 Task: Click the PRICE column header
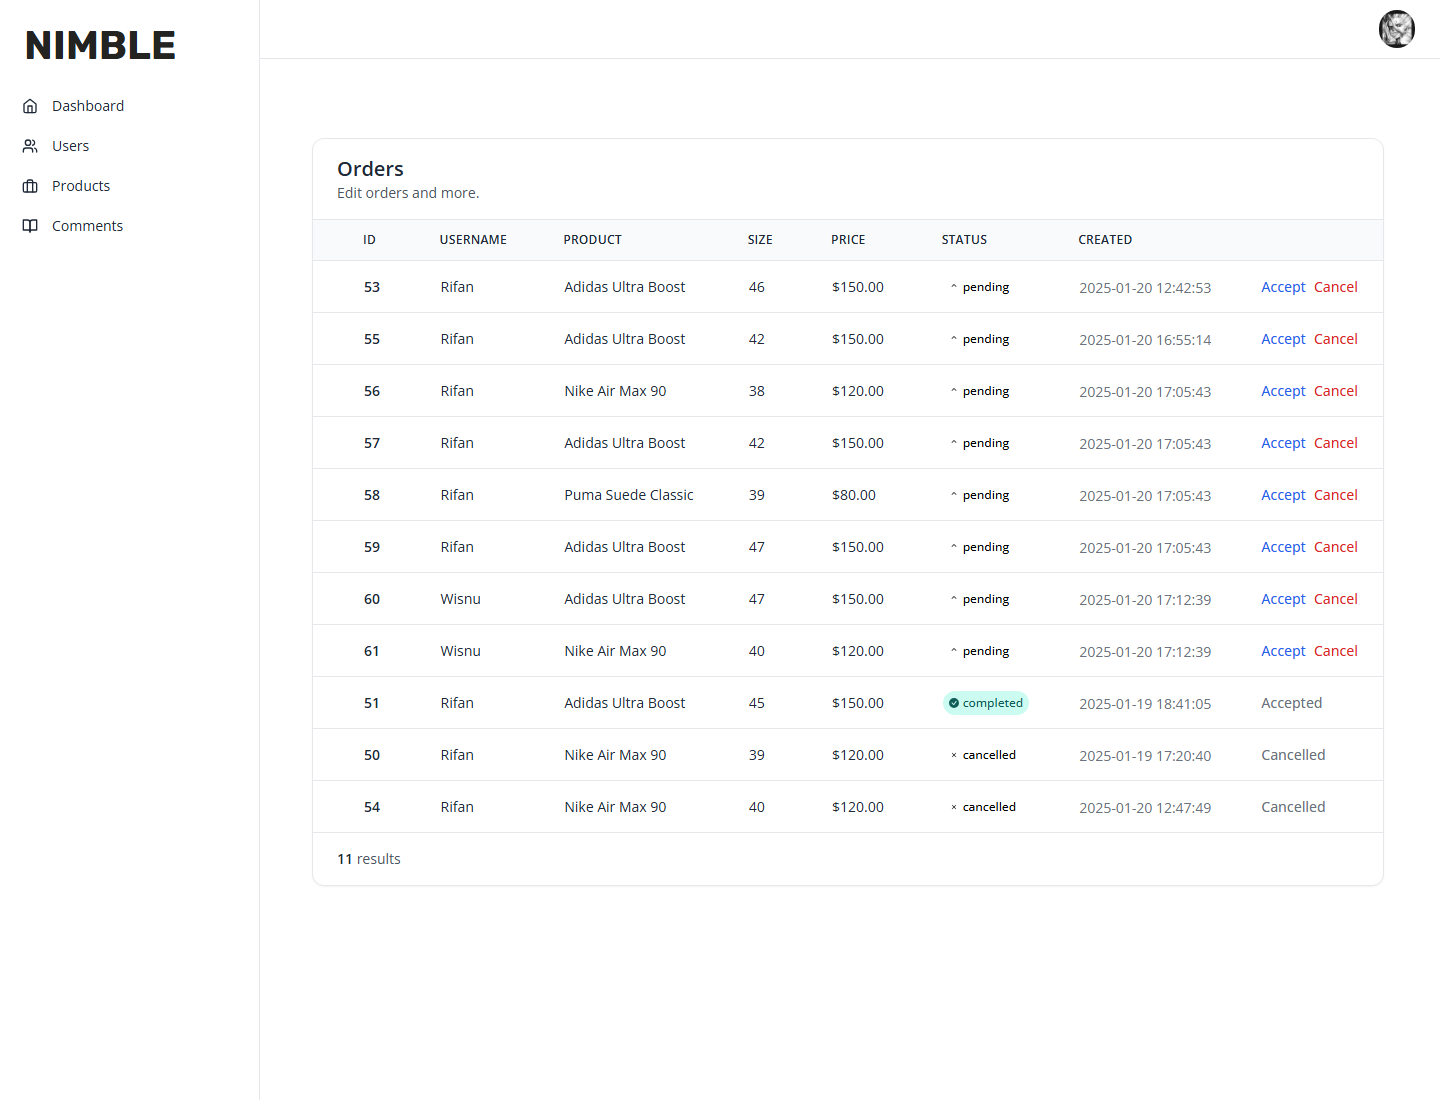click(x=848, y=240)
